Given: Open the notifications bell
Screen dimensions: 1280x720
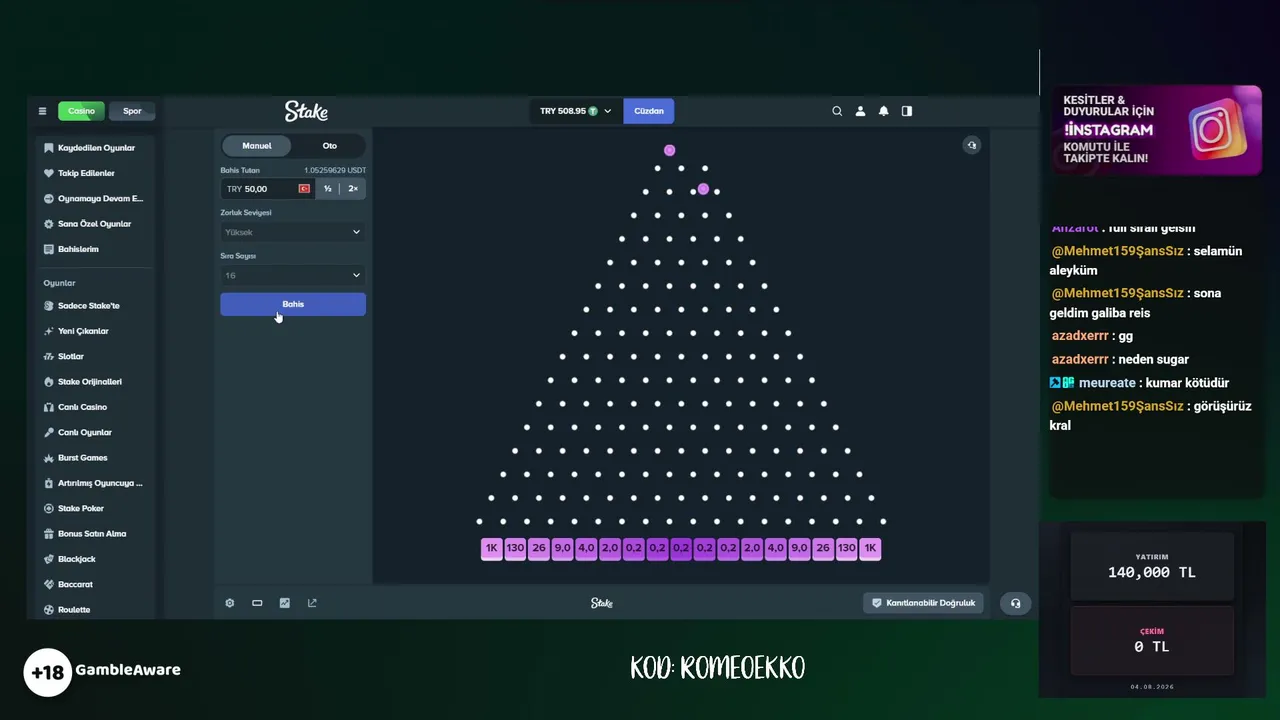Looking at the screenshot, I should (883, 111).
